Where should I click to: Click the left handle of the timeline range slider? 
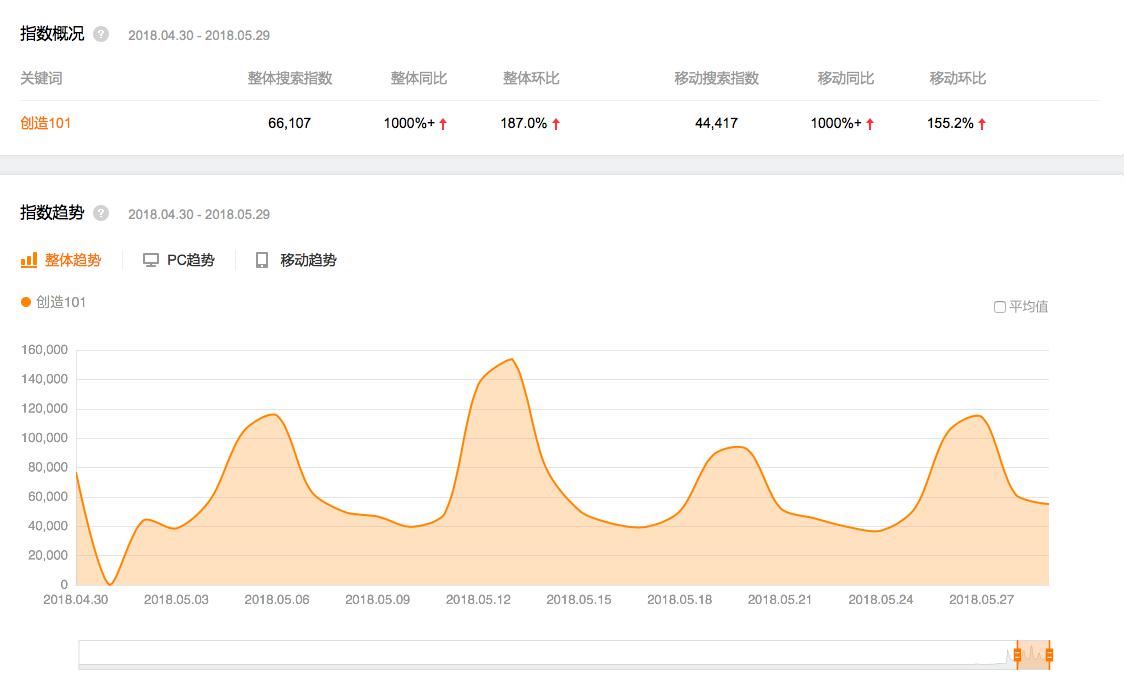[x=1017, y=655]
